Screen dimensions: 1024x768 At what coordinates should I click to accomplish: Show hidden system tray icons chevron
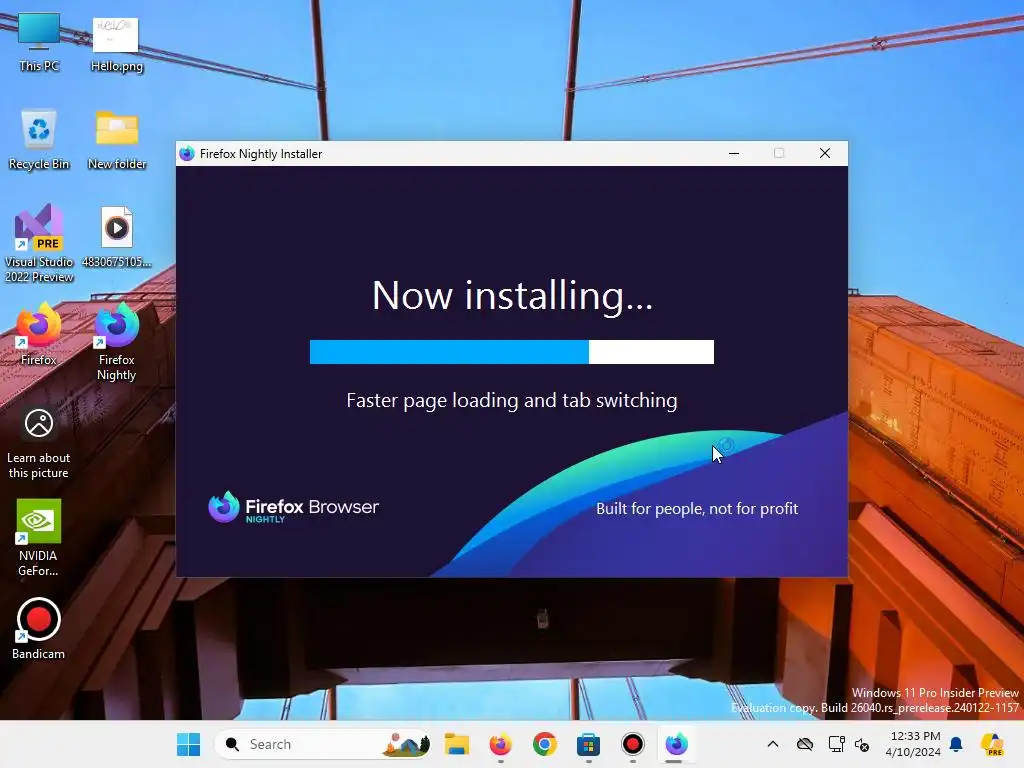[773, 744]
